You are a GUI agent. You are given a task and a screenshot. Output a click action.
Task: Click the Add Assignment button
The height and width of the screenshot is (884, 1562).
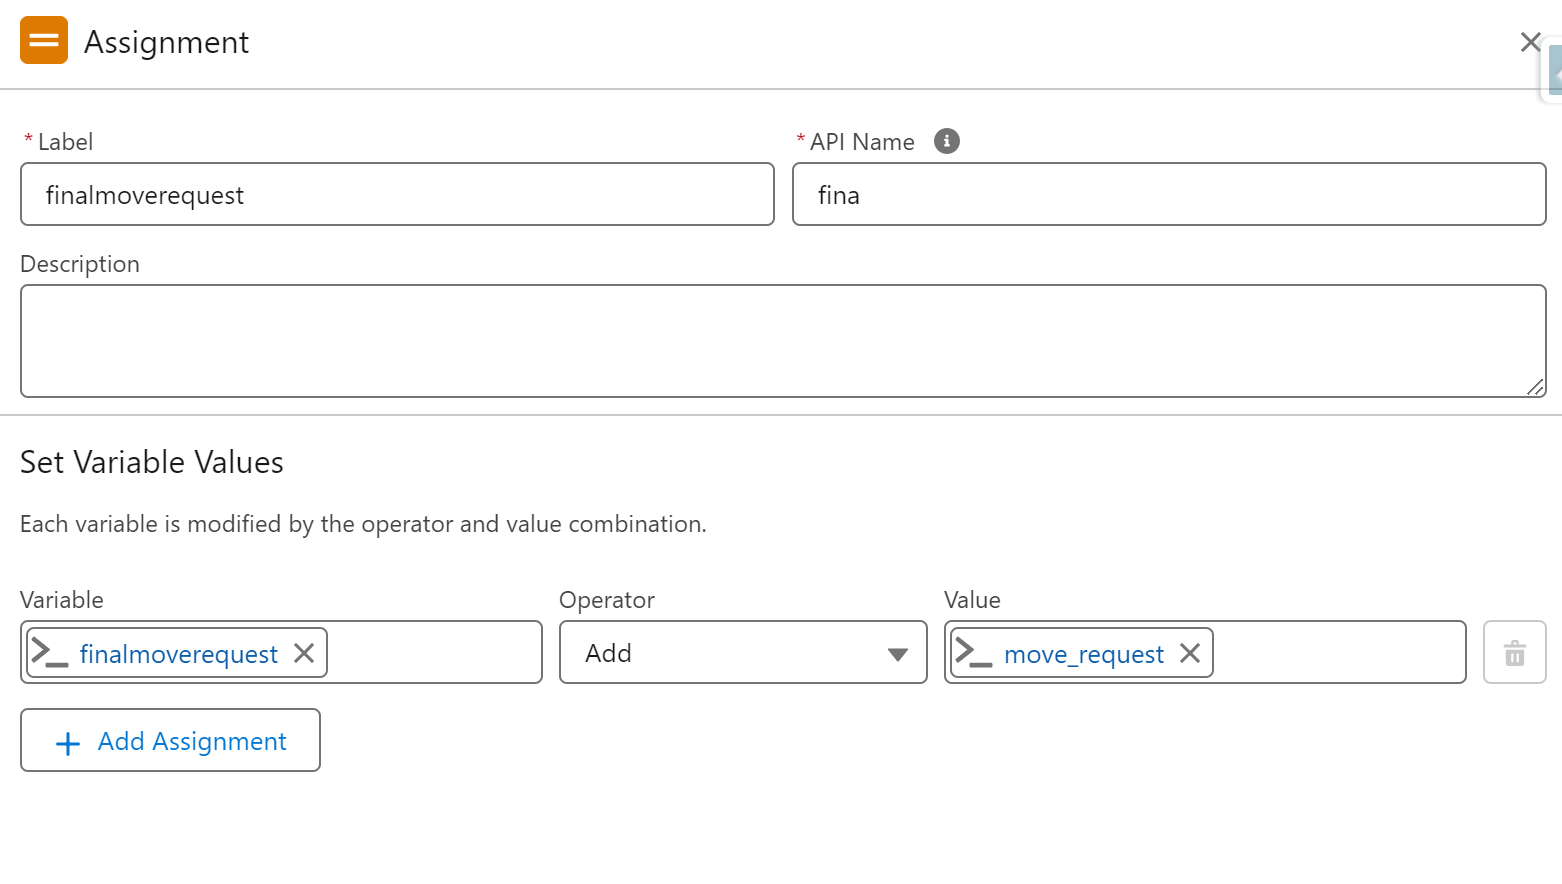(x=170, y=740)
